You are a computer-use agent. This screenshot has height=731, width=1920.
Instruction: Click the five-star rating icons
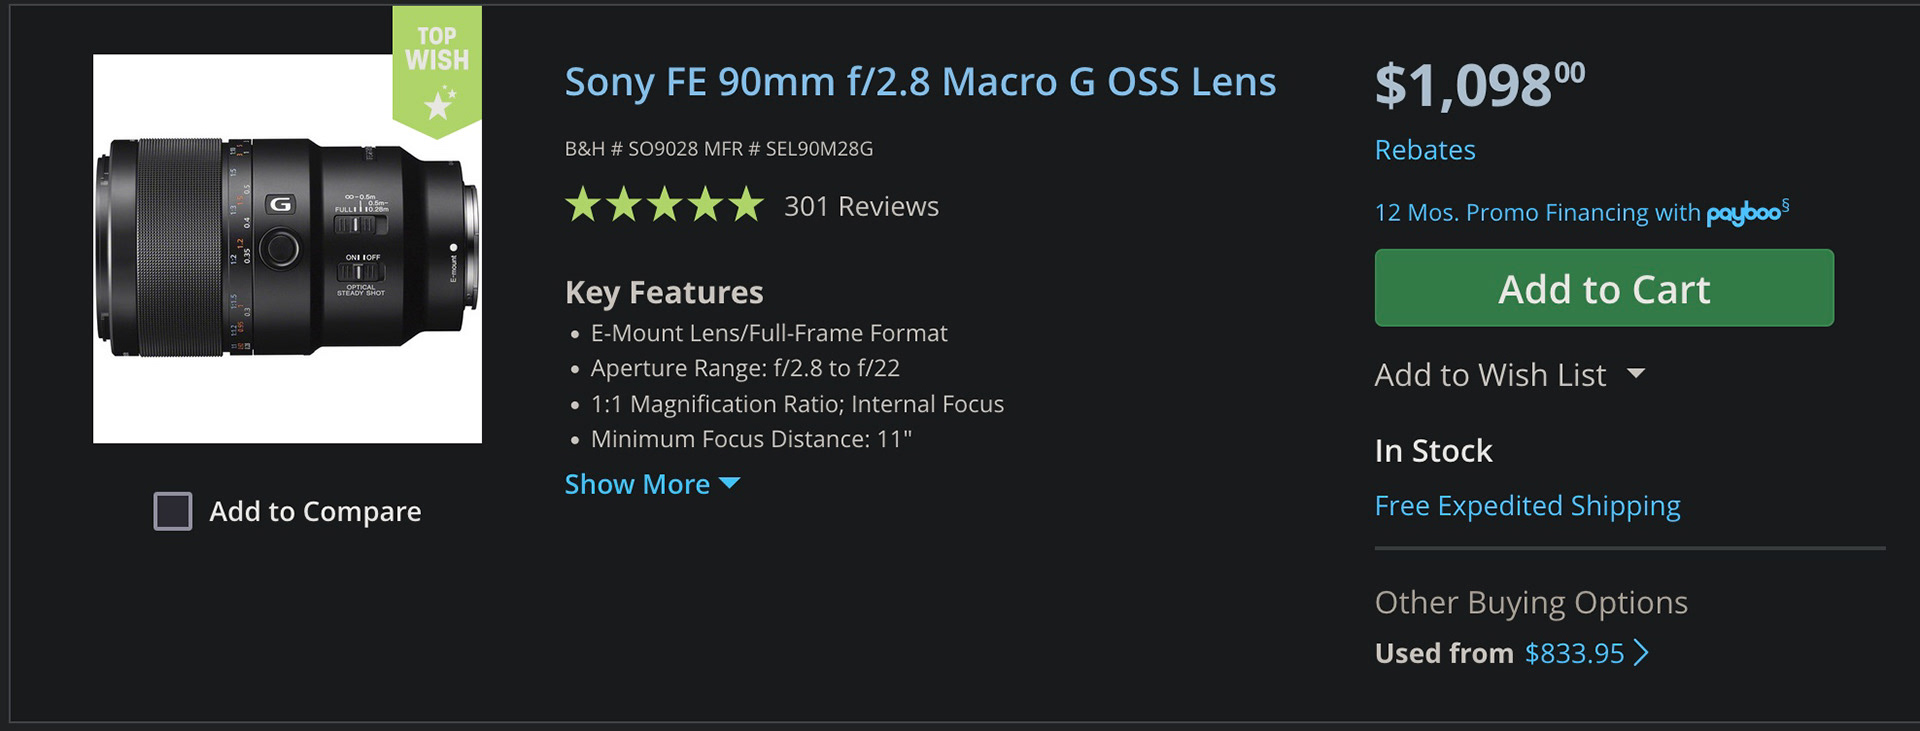click(665, 205)
